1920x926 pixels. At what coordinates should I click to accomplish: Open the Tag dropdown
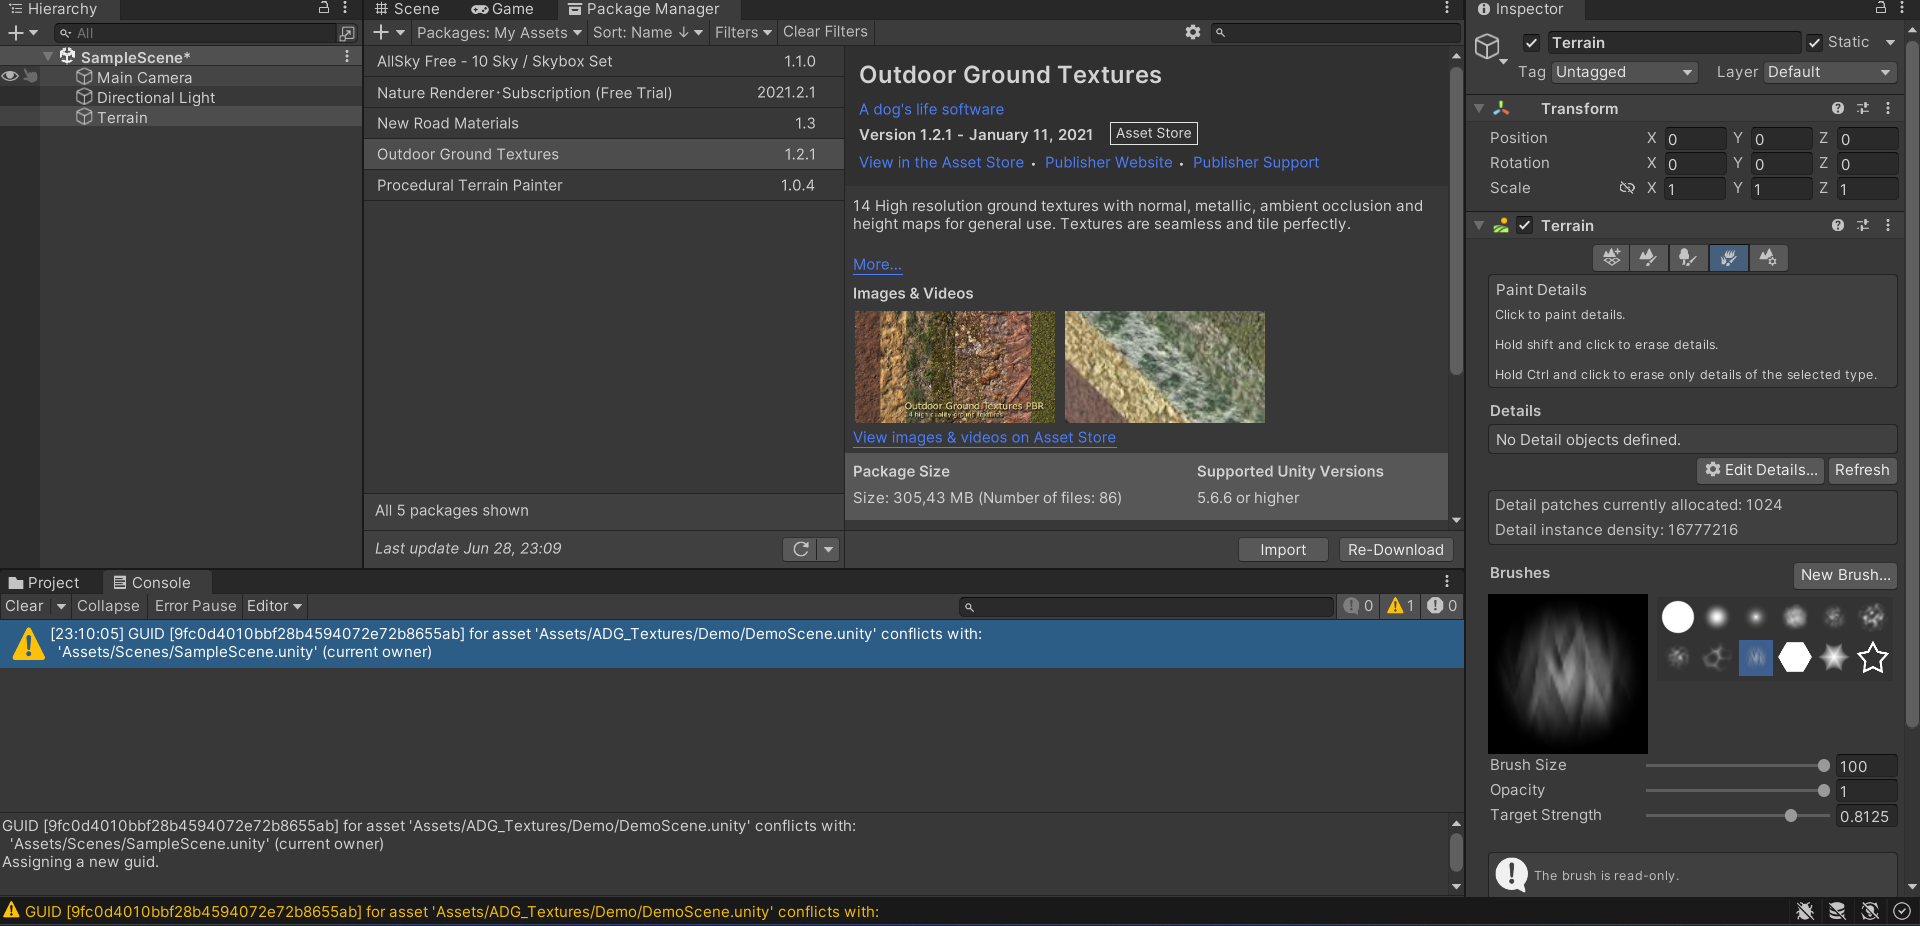[x=1625, y=72]
